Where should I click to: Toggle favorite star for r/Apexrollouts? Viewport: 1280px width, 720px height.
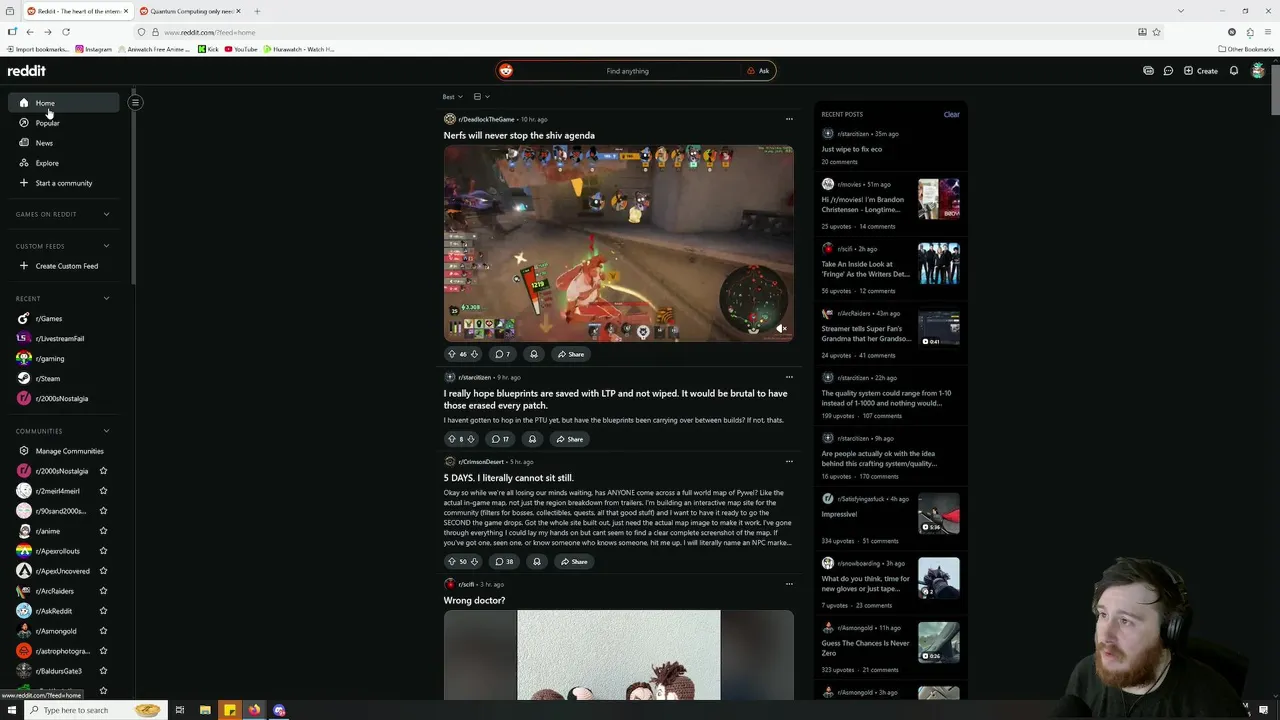103,551
